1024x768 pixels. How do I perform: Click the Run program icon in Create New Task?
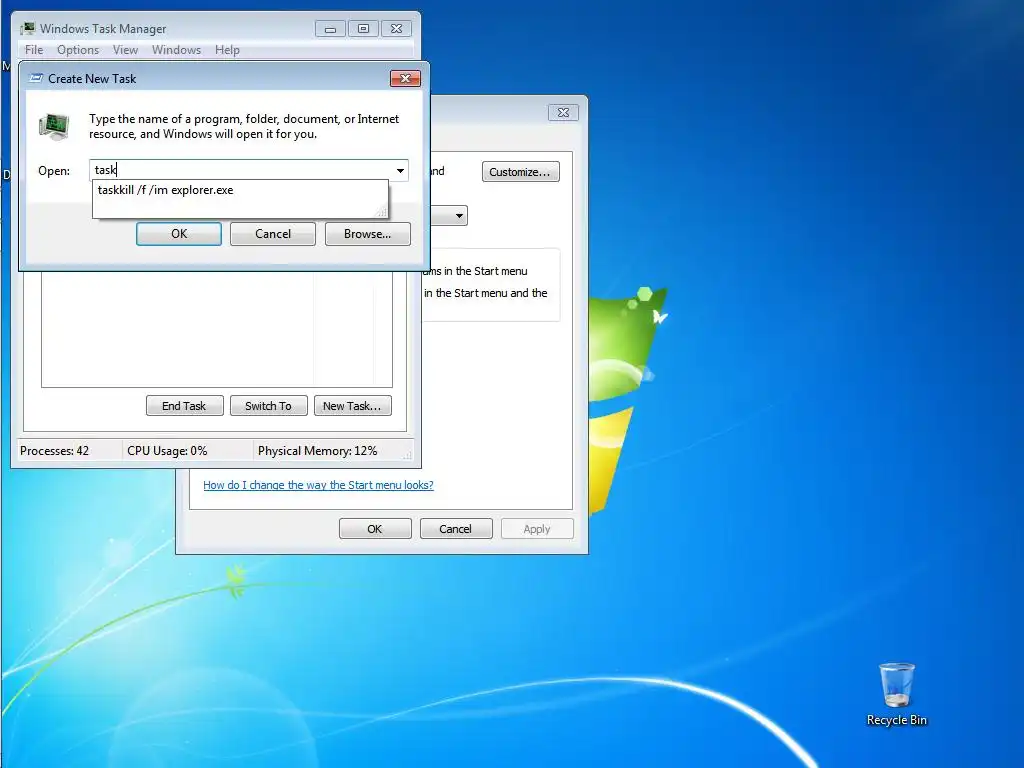[54, 126]
